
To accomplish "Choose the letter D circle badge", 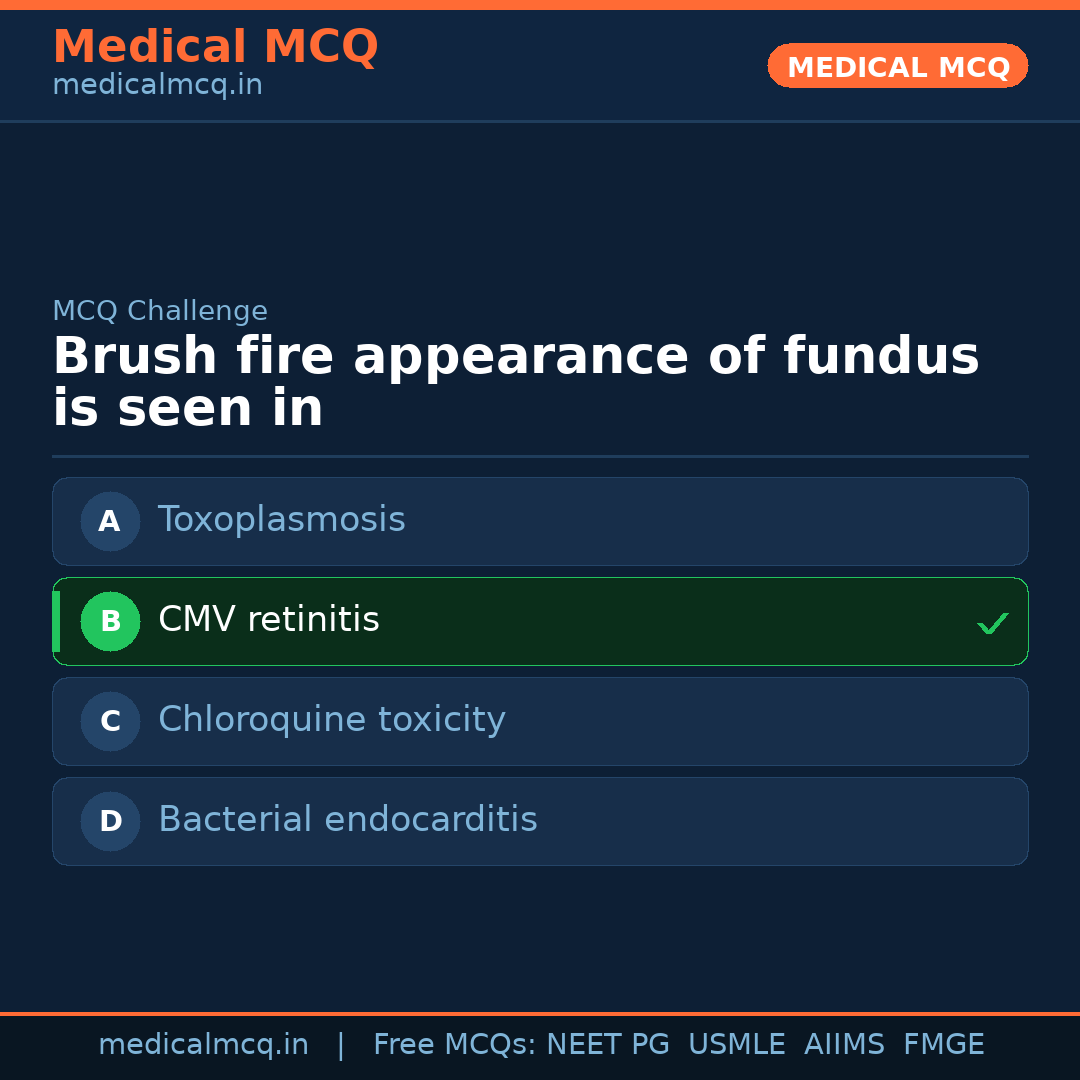I will click(110, 821).
